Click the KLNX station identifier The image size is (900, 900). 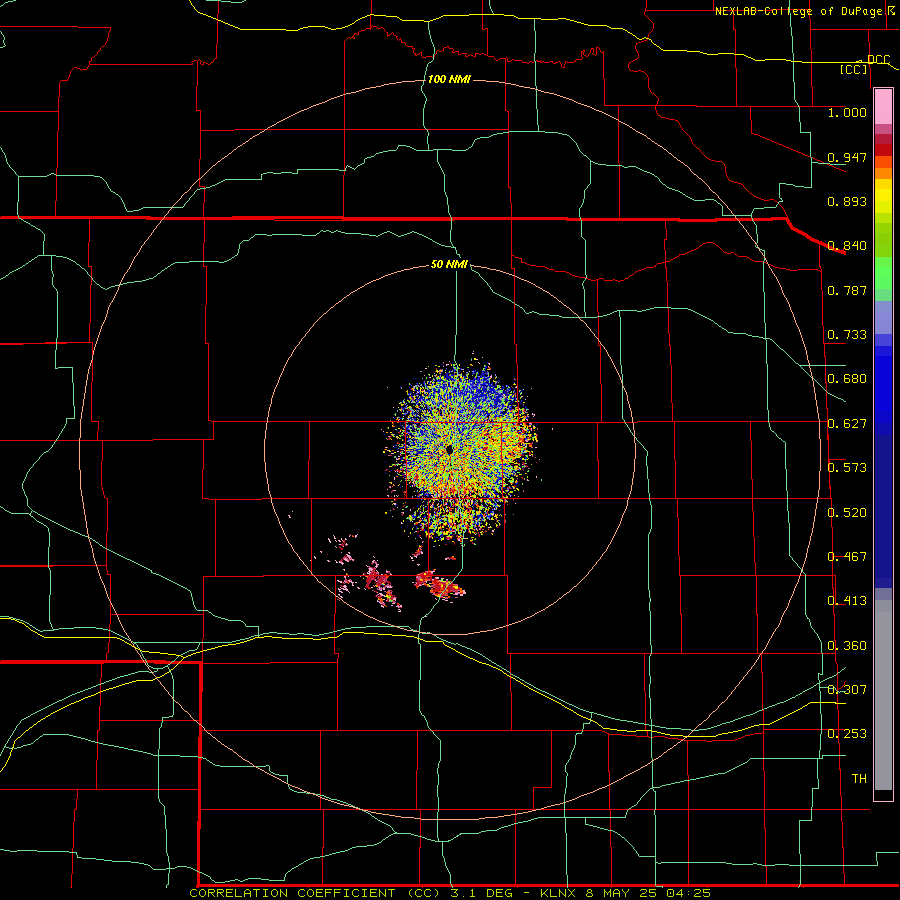coord(560,893)
